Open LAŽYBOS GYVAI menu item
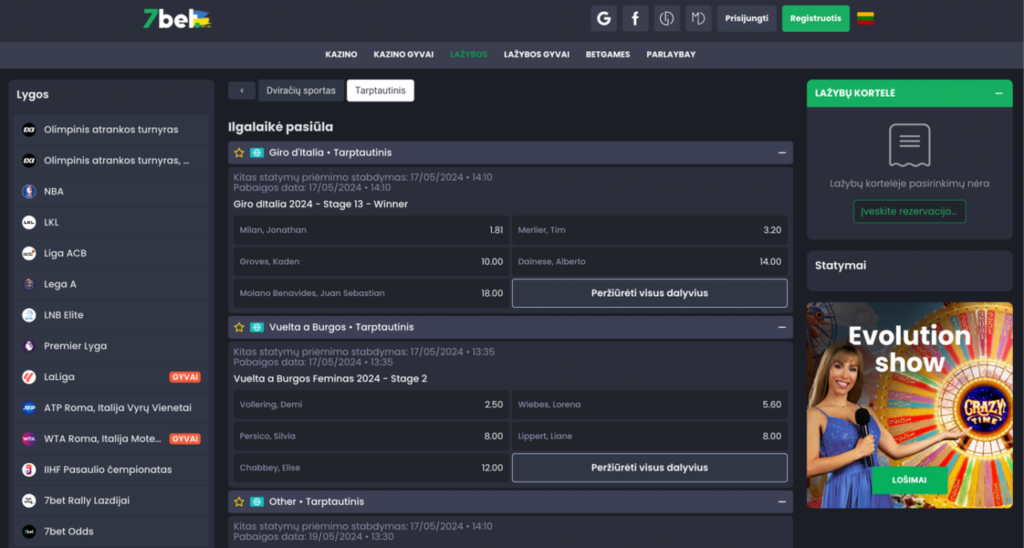1024x548 pixels. 536,55
